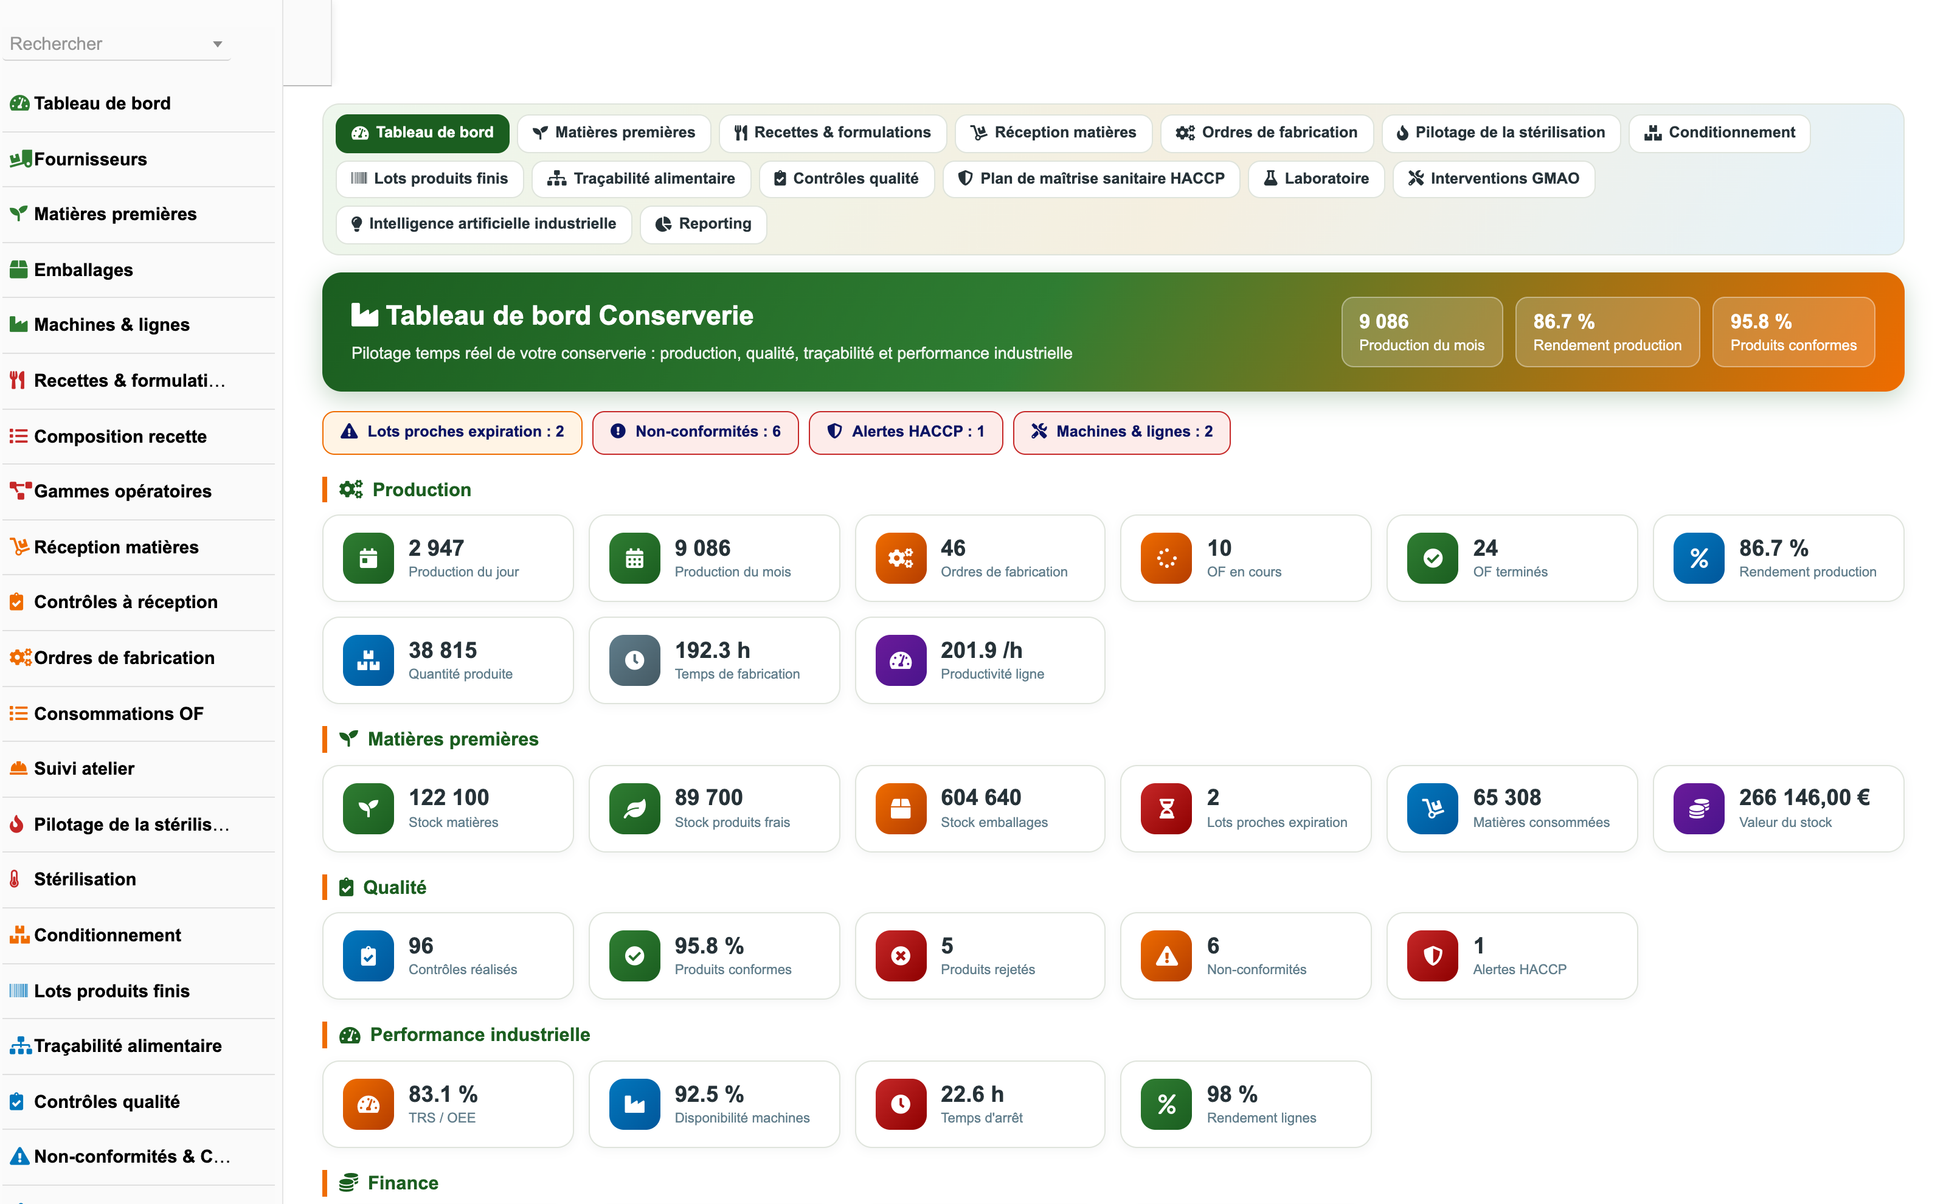Image resolution: width=1946 pixels, height=1204 pixels.
Task: Switch to the Reporting tab
Action: [703, 224]
